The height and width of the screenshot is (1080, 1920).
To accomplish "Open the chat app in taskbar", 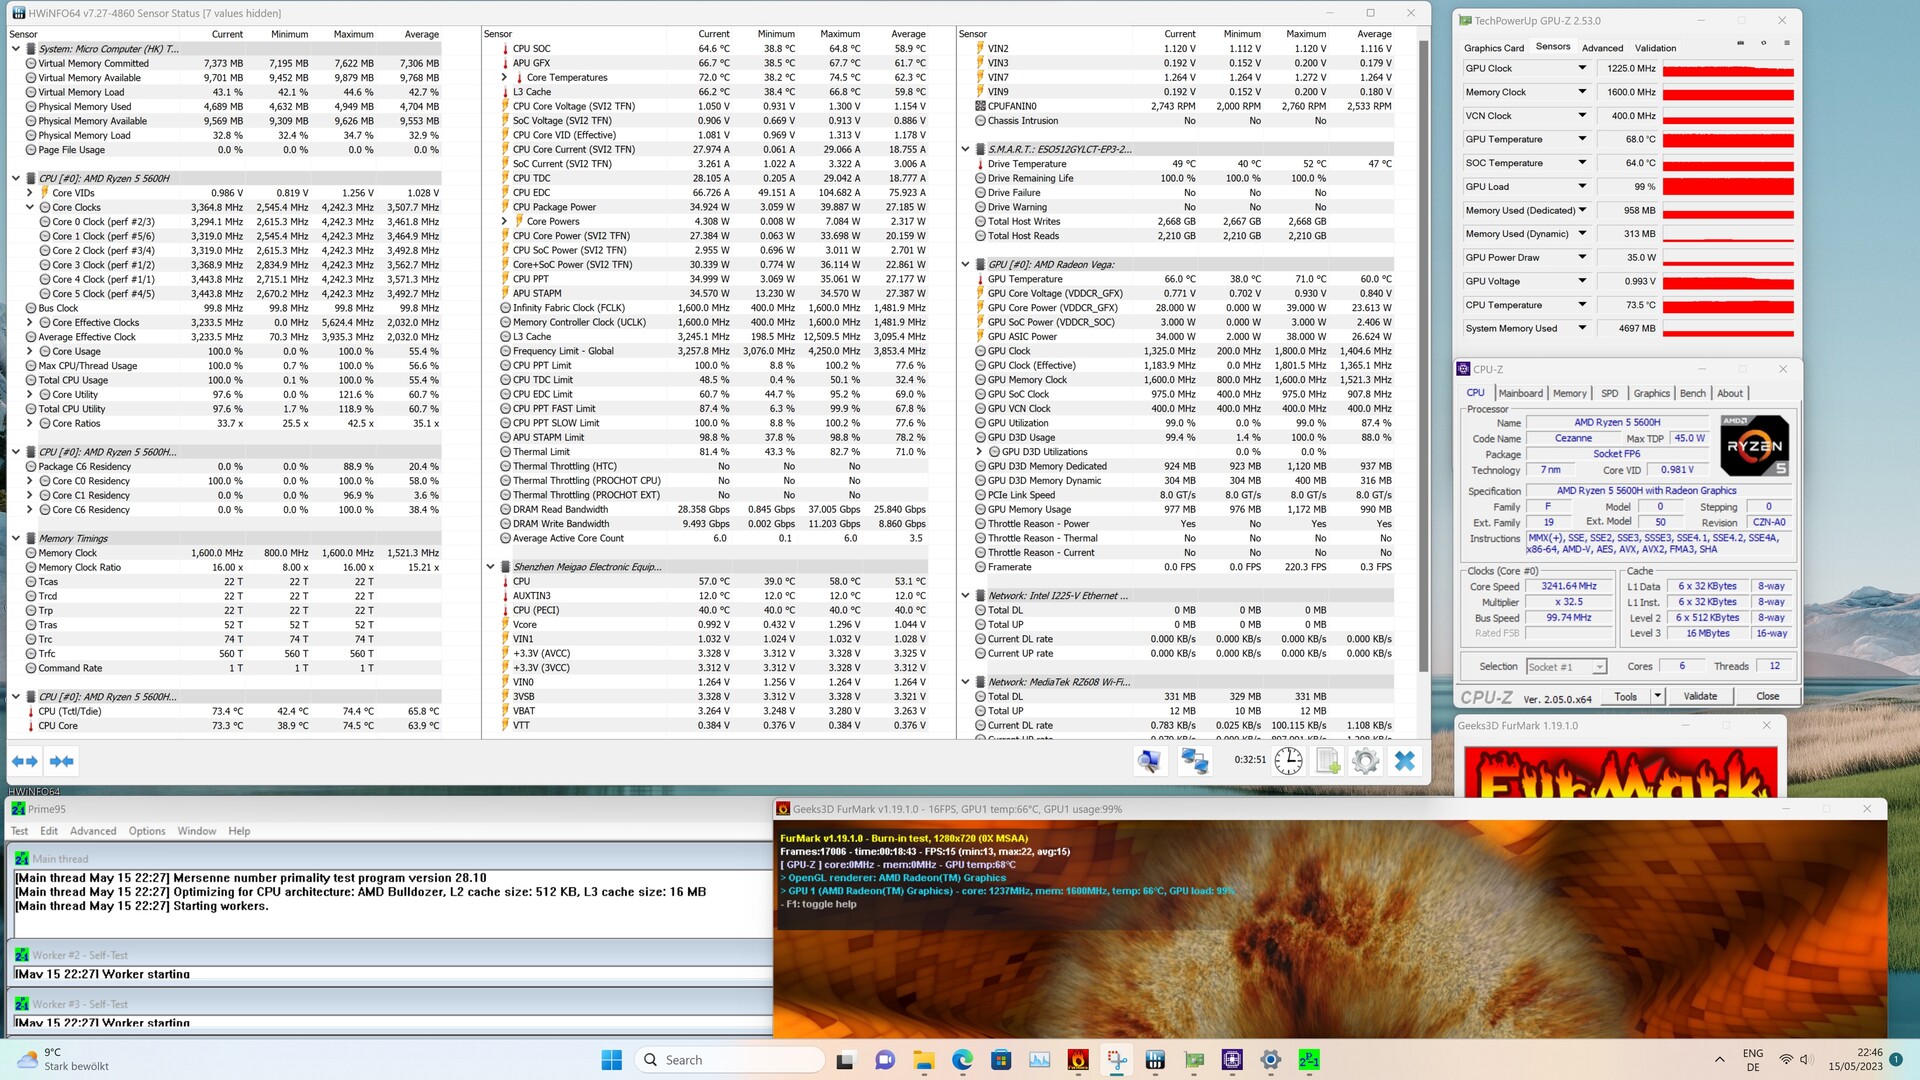I will pyautogui.click(x=885, y=1060).
